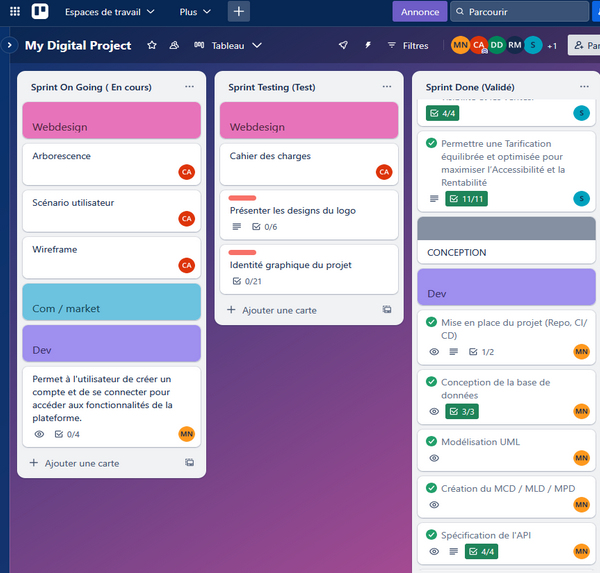Open the RM member avatar in header
The width and height of the screenshot is (600, 573).
(x=515, y=45)
